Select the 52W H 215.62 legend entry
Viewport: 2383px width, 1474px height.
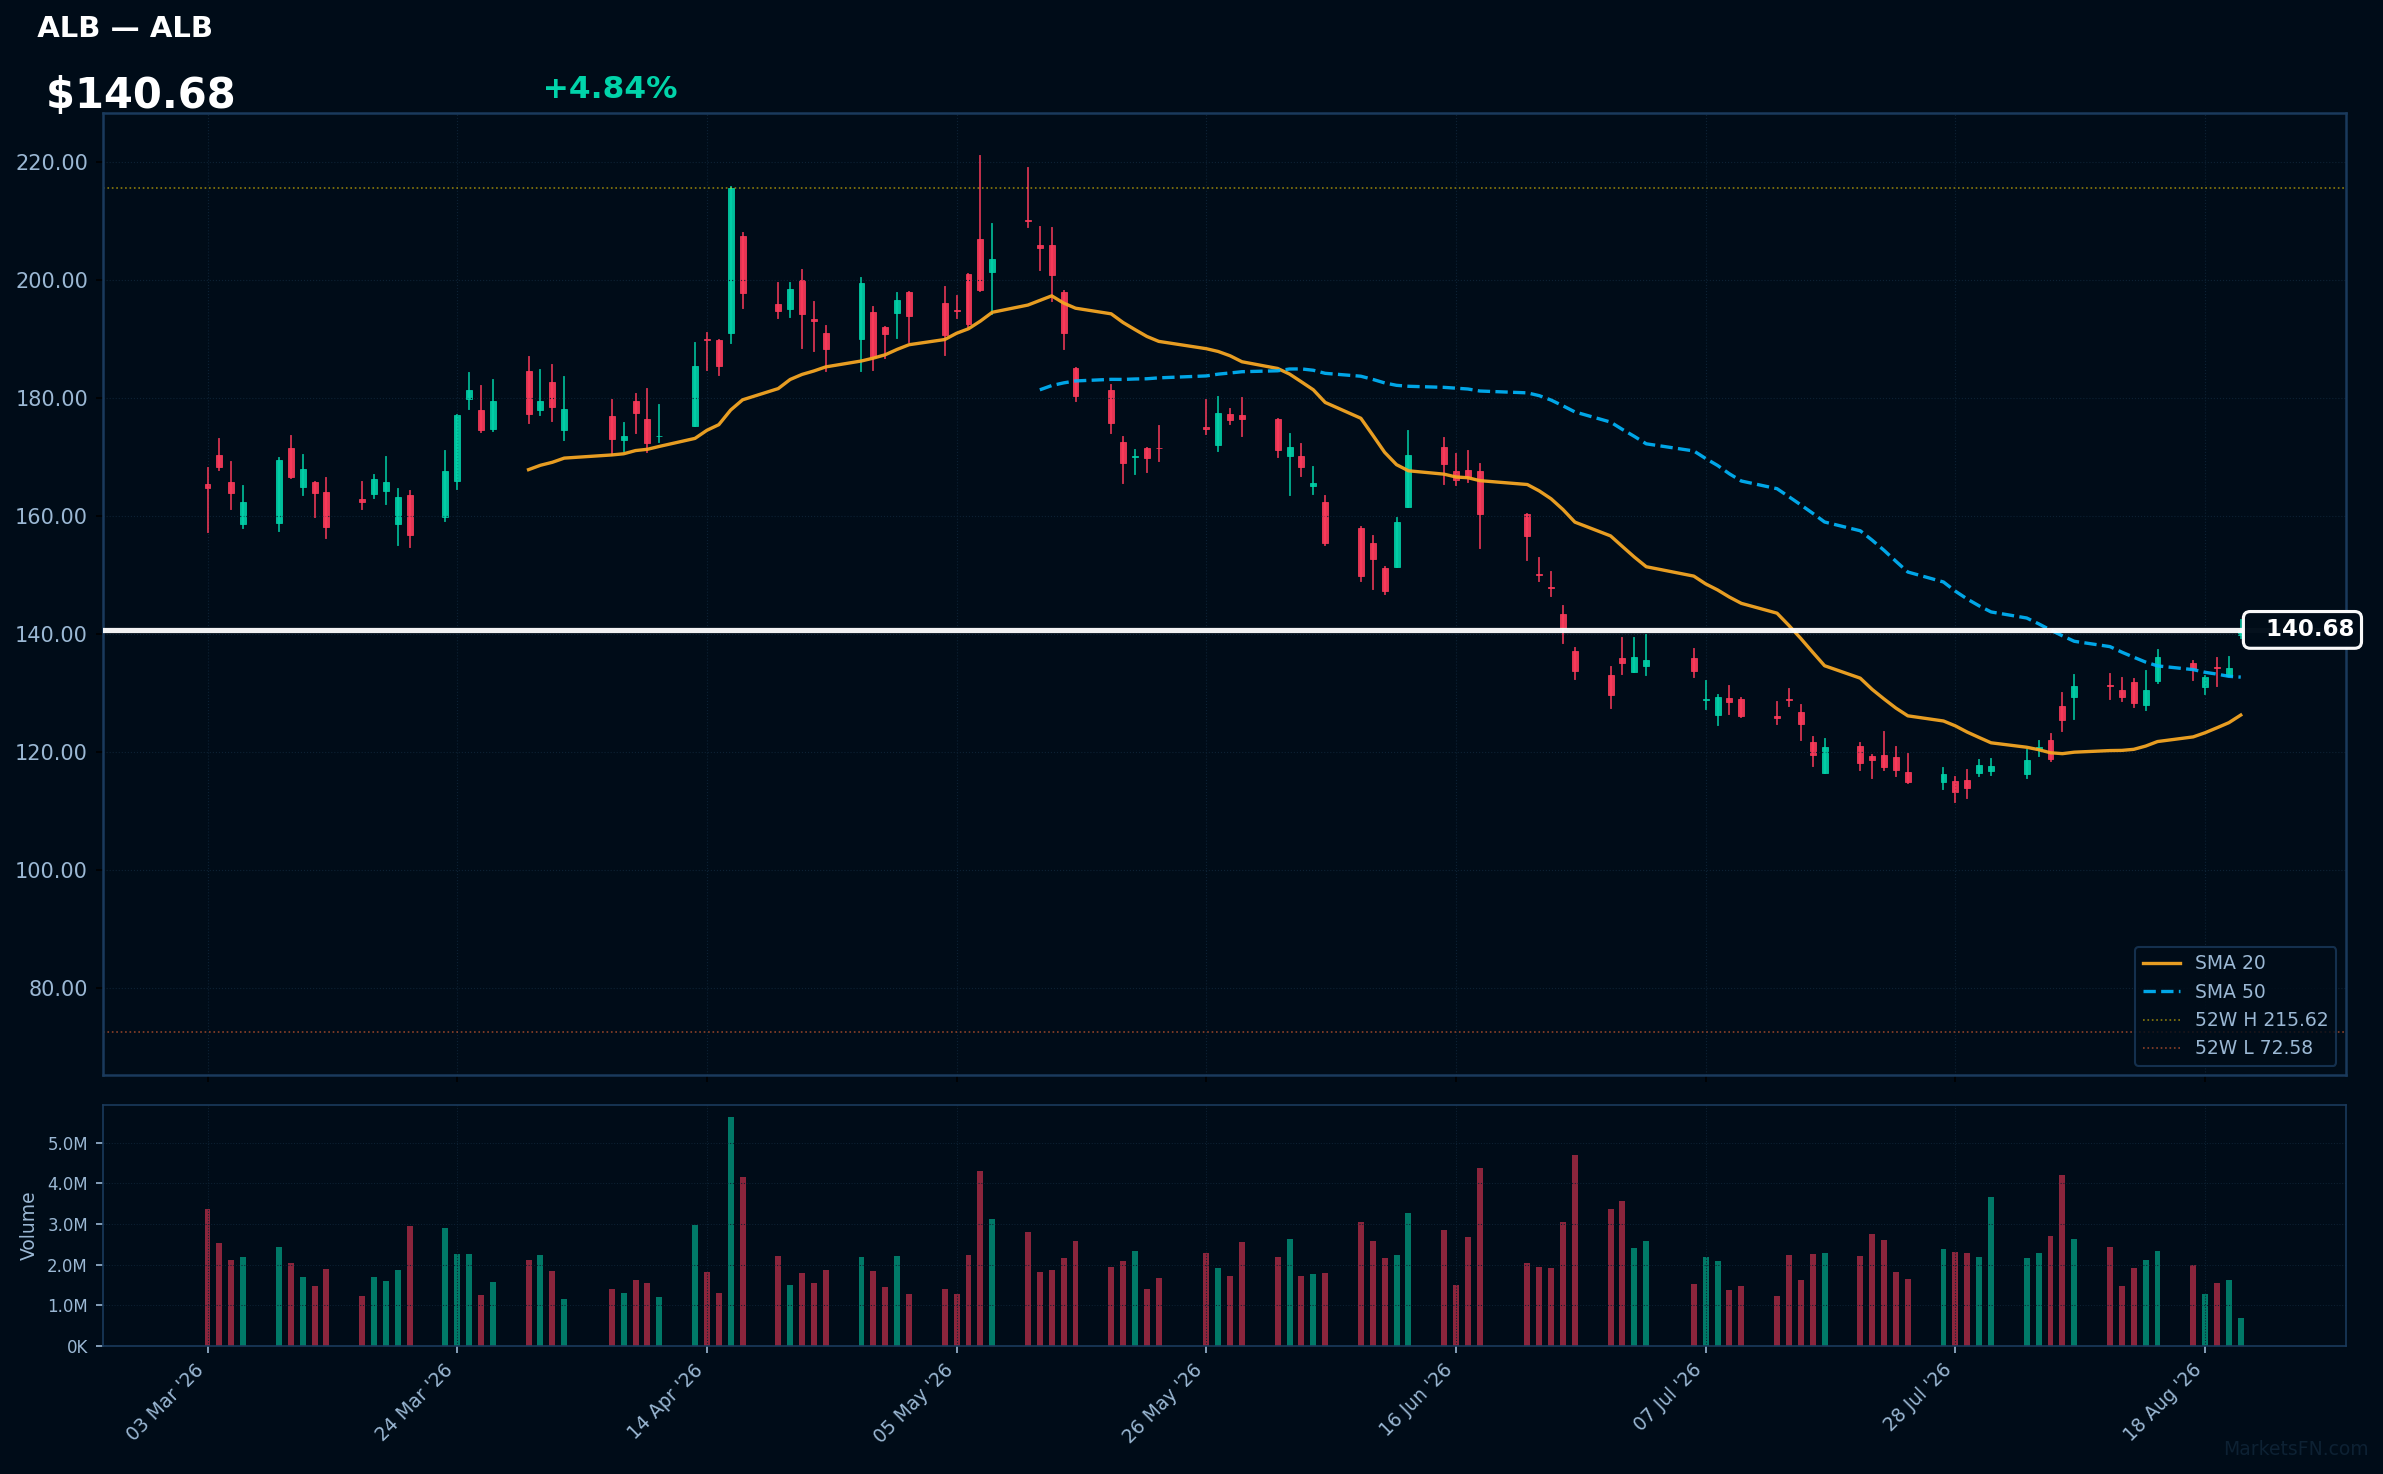pos(2235,1020)
